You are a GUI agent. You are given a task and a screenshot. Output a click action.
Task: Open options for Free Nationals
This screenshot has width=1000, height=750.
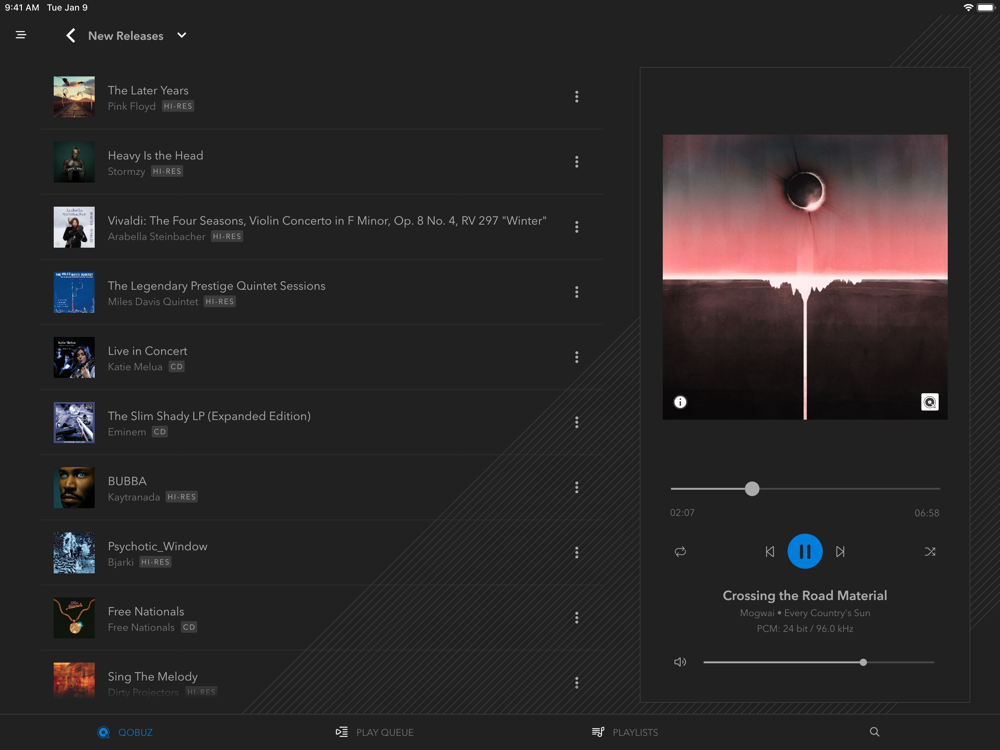point(577,617)
